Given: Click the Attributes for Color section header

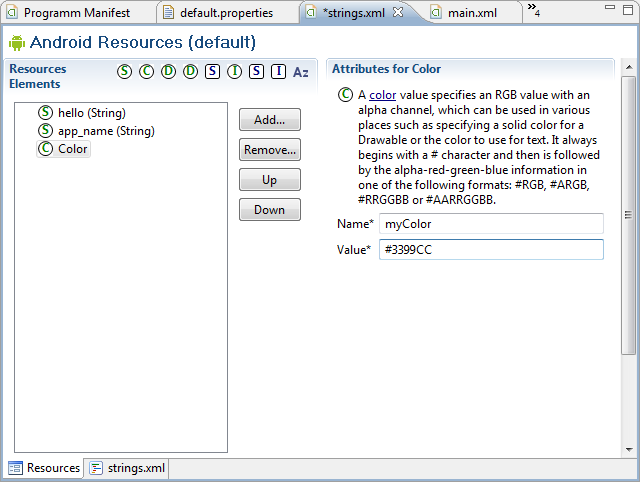Looking at the screenshot, I should click(x=386, y=69).
